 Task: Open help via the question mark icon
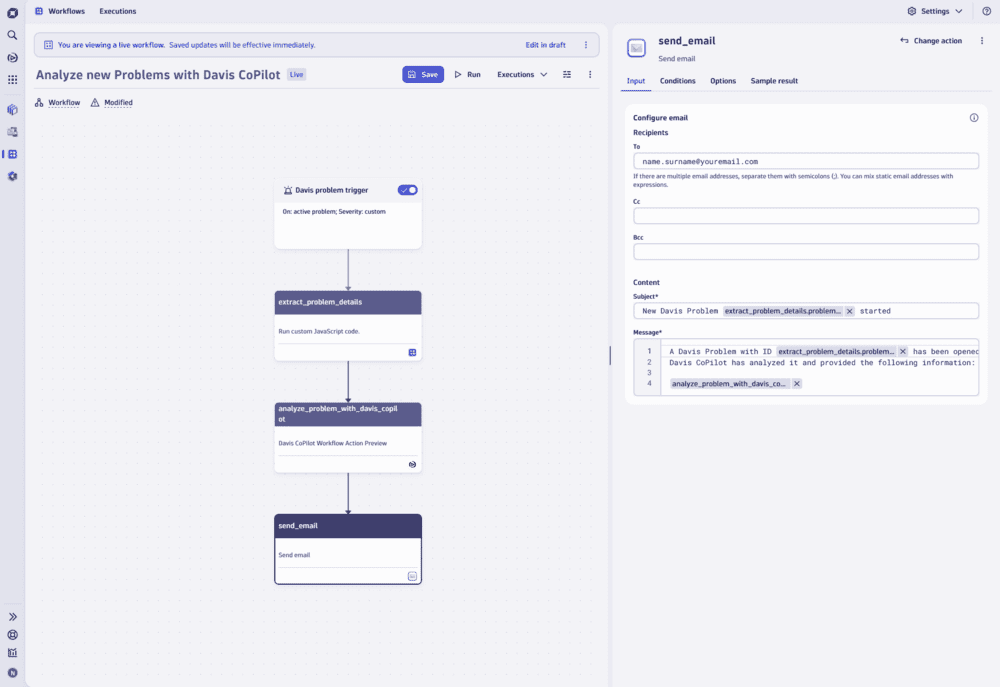(x=988, y=11)
